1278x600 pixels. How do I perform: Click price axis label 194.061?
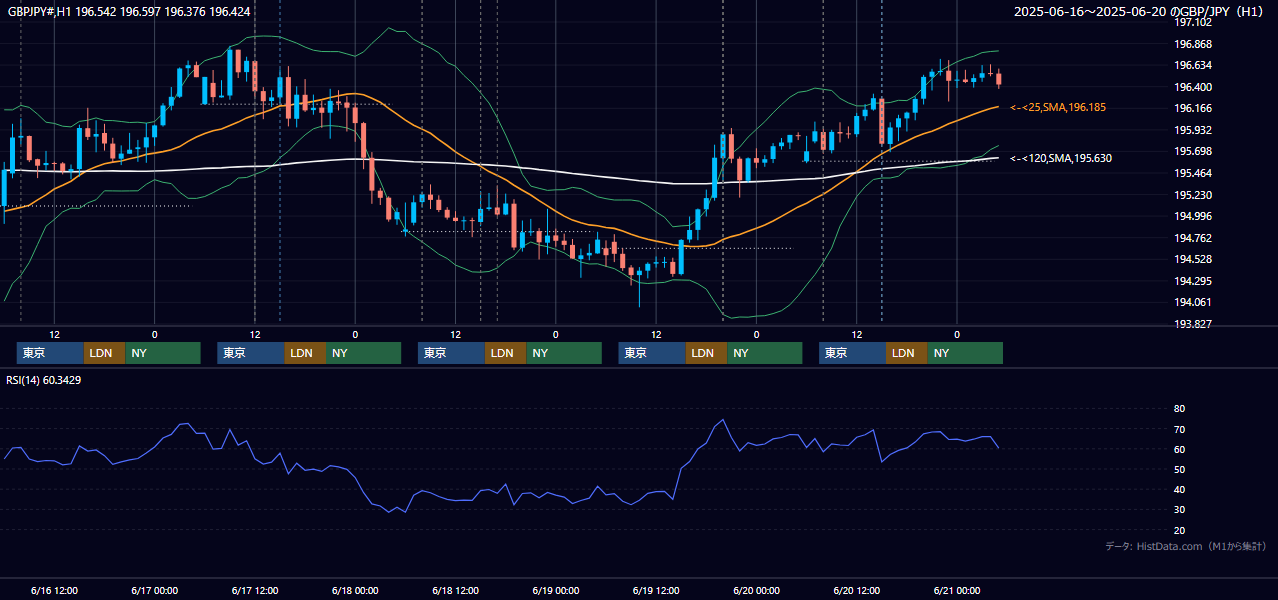pos(1193,302)
